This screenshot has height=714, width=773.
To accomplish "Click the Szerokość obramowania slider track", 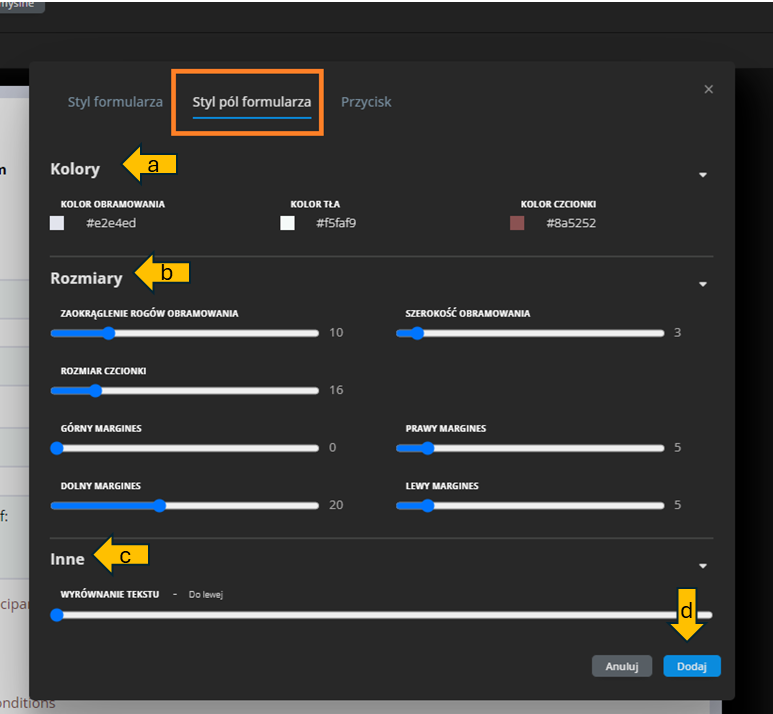I will tap(530, 333).
